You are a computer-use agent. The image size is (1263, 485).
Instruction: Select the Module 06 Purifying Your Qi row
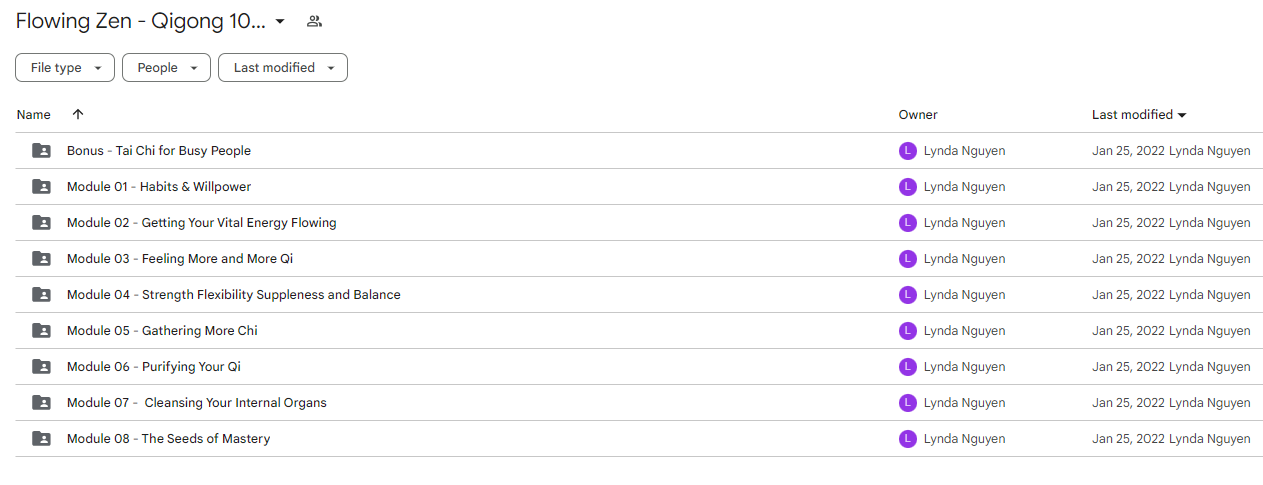(x=639, y=367)
